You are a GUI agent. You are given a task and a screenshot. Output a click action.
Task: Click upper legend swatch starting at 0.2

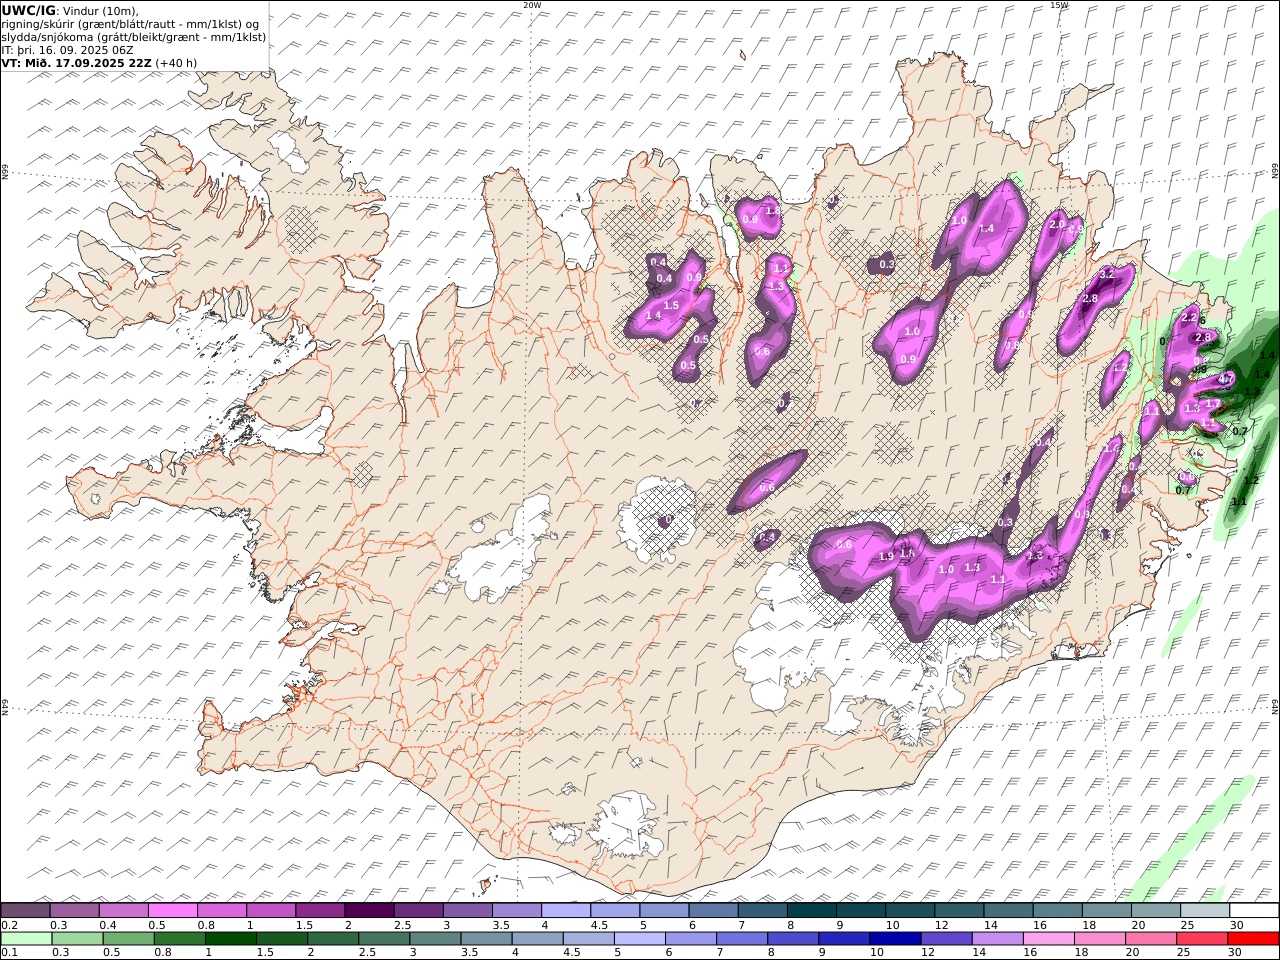pos(26,911)
